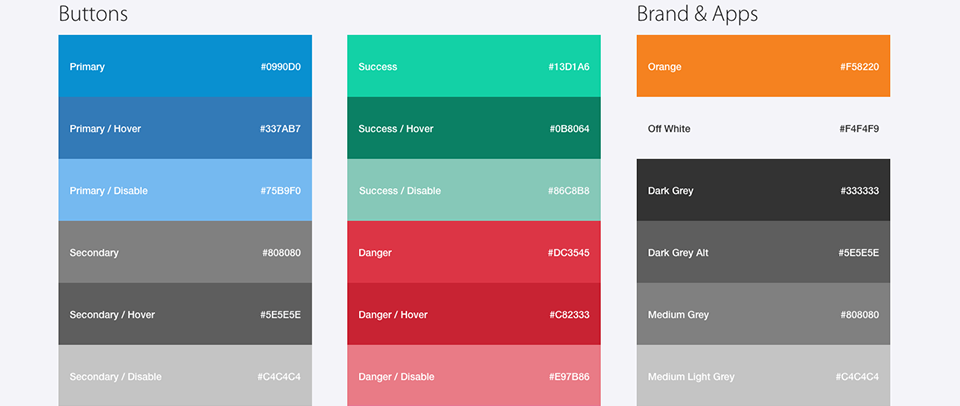This screenshot has width=960, height=406.
Task: Click the #F4F4F9 hex code
Action: 859,129
